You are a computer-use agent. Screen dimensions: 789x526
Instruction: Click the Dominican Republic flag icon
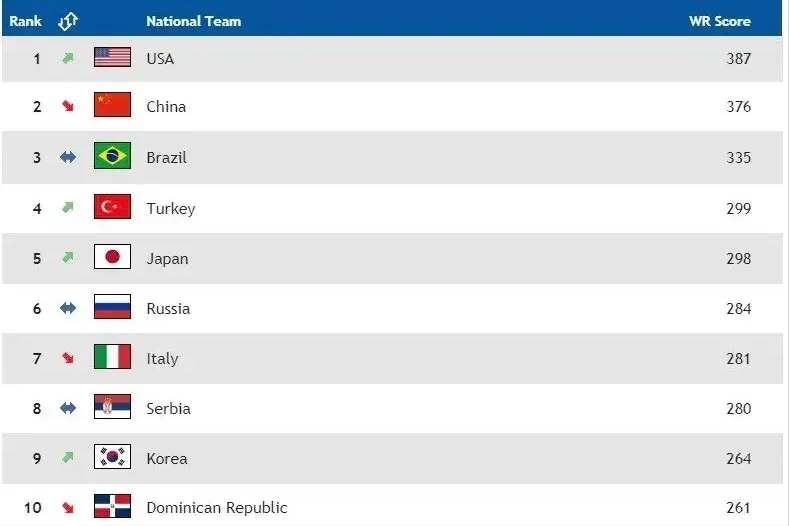coord(112,507)
